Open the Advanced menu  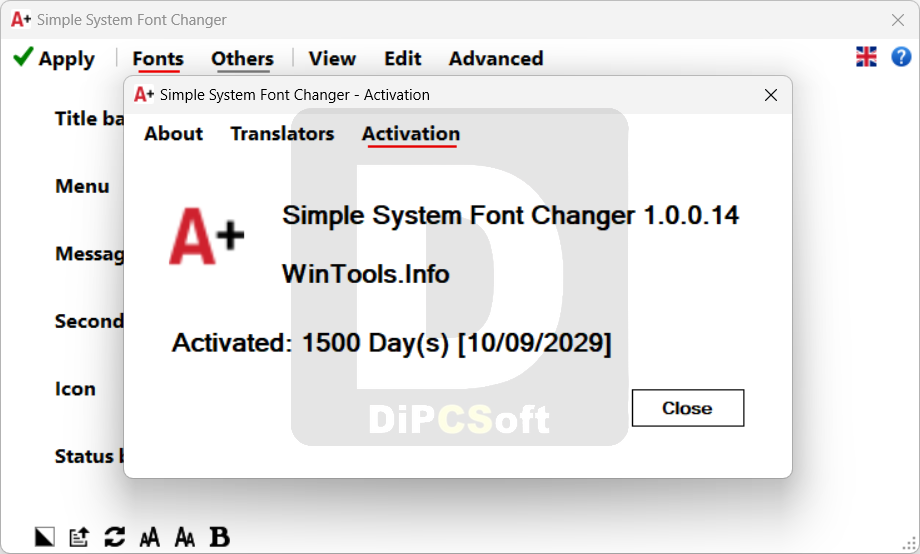point(496,59)
